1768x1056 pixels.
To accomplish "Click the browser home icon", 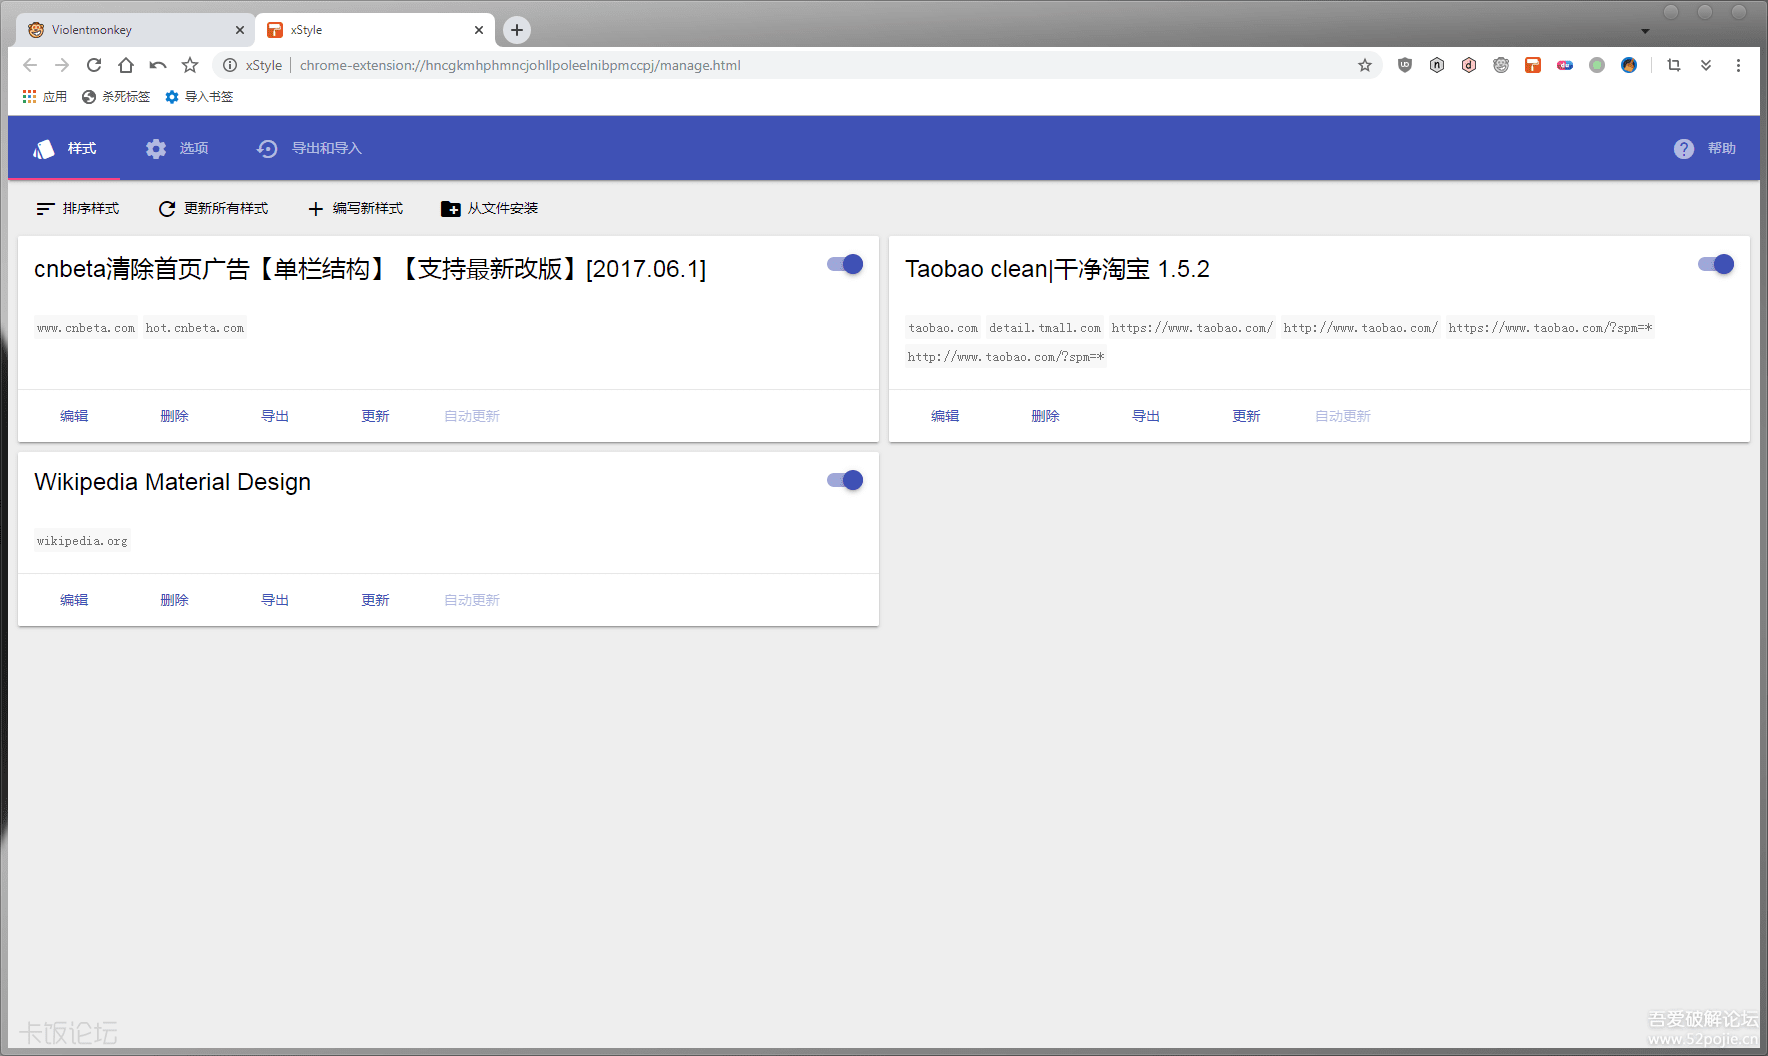I will point(126,65).
